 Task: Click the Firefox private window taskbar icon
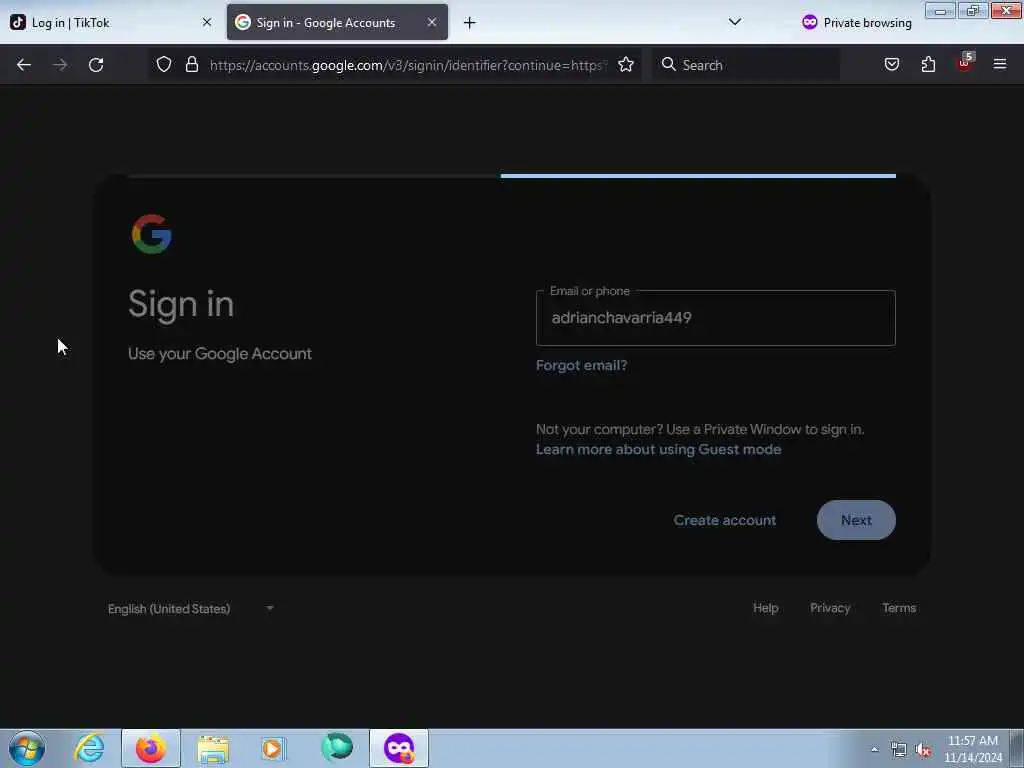coord(399,748)
